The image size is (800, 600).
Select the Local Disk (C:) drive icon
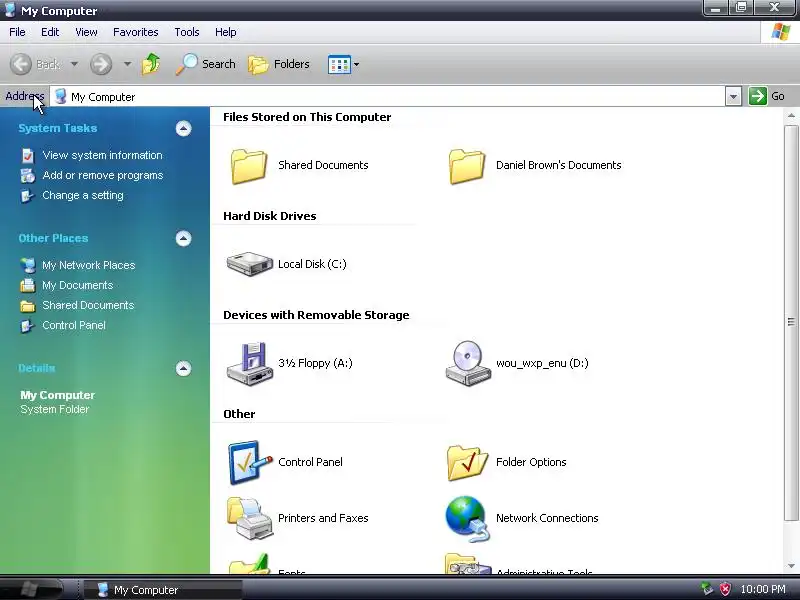click(x=249, y=264)
